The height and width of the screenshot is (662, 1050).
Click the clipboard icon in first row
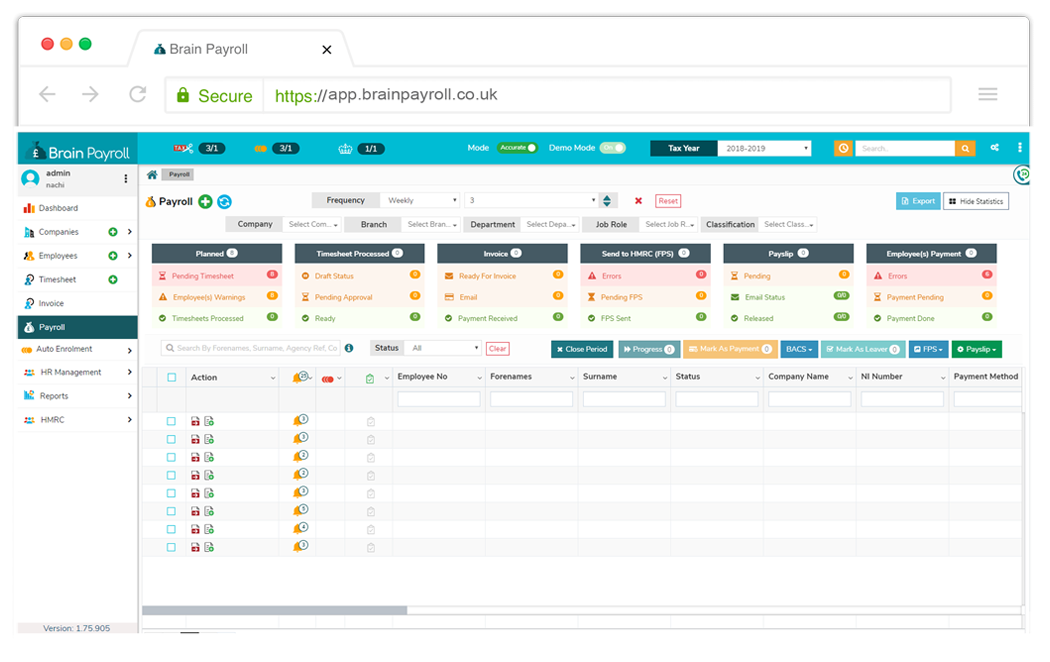point(370,422)
